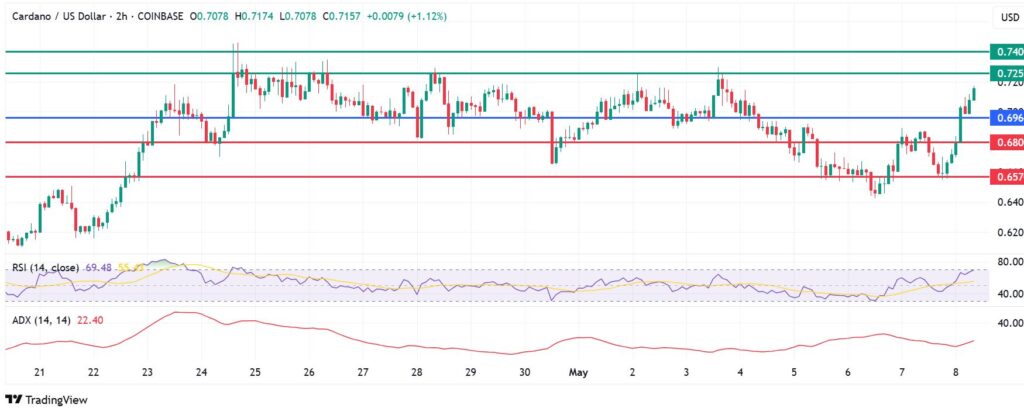Click the May label on time axis
The height and width of the screenshot is (415, 1024).
pos(580,372)
